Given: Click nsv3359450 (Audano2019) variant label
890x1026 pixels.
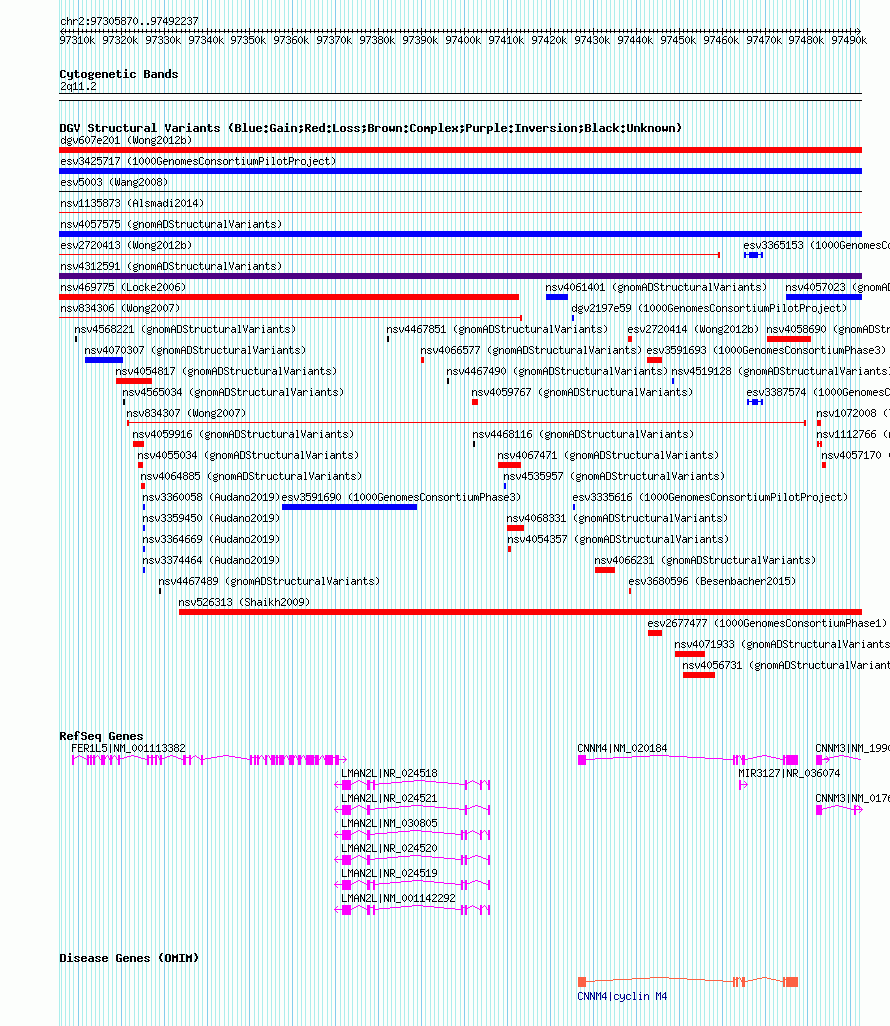Looking at the screenshot, I should click(211, 517).
